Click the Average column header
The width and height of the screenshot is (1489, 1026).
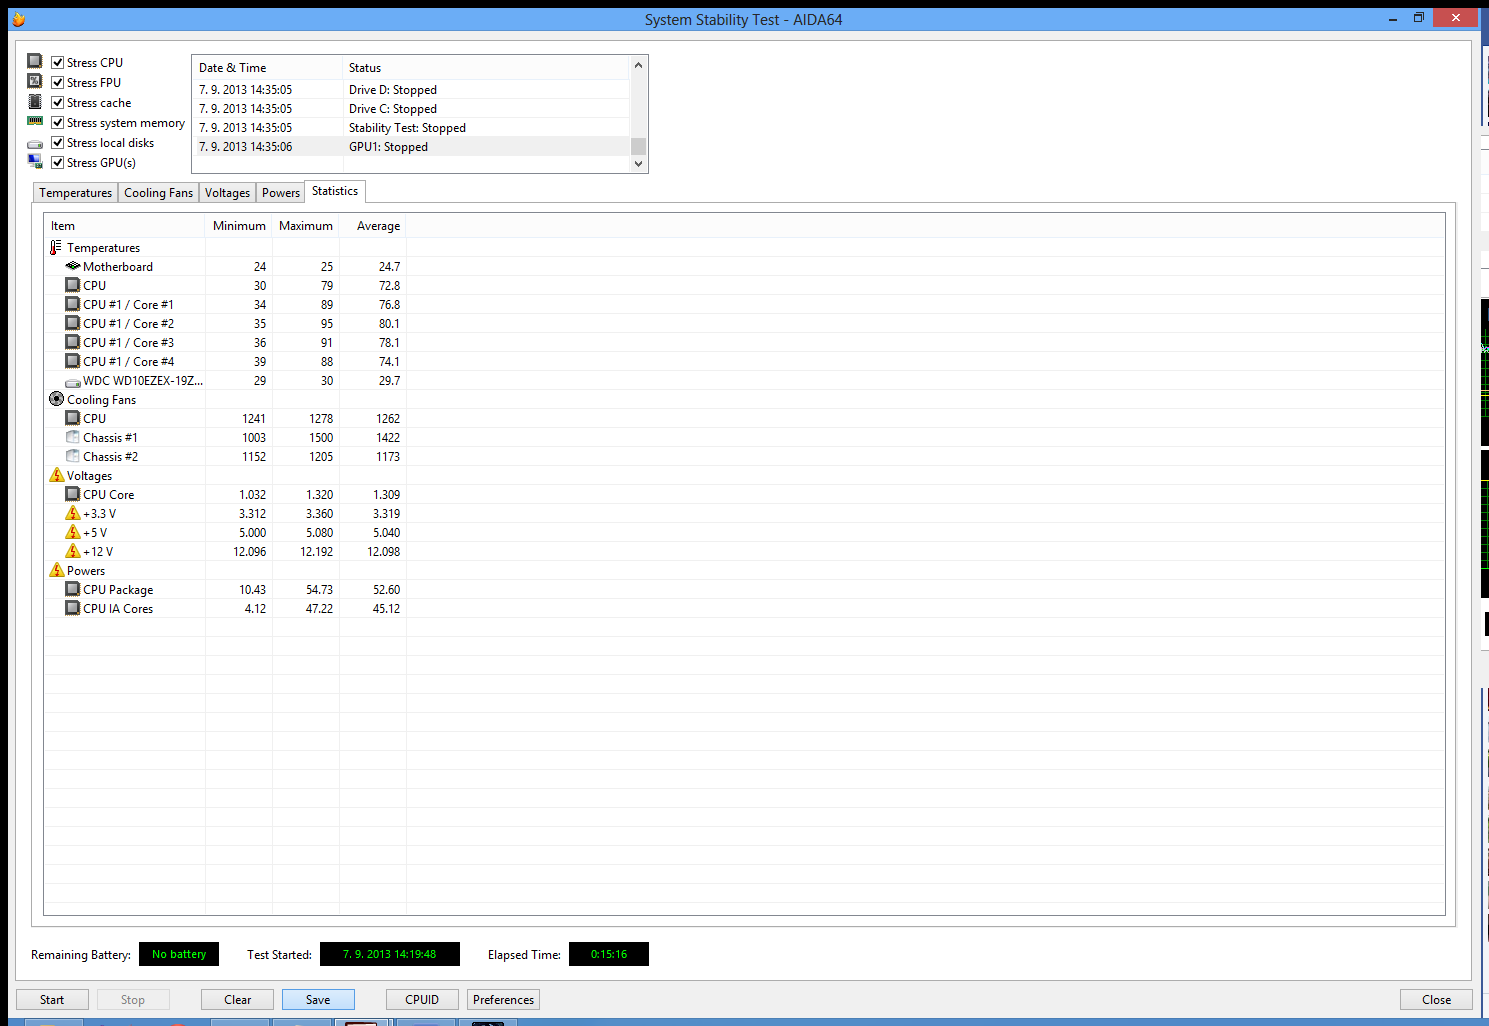[x=373, y=226]
